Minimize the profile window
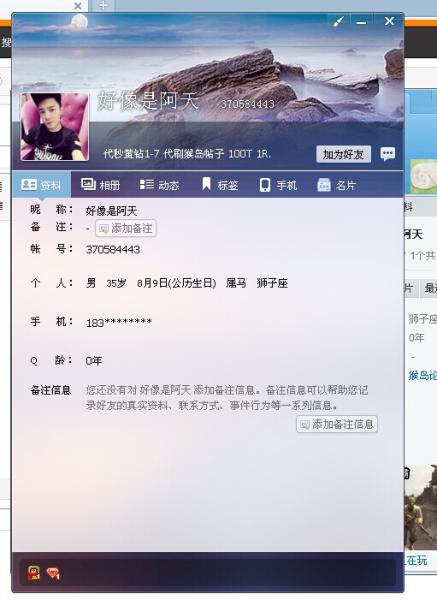The width and height of the screenshot is (437, 600). (x=361, y=21)
